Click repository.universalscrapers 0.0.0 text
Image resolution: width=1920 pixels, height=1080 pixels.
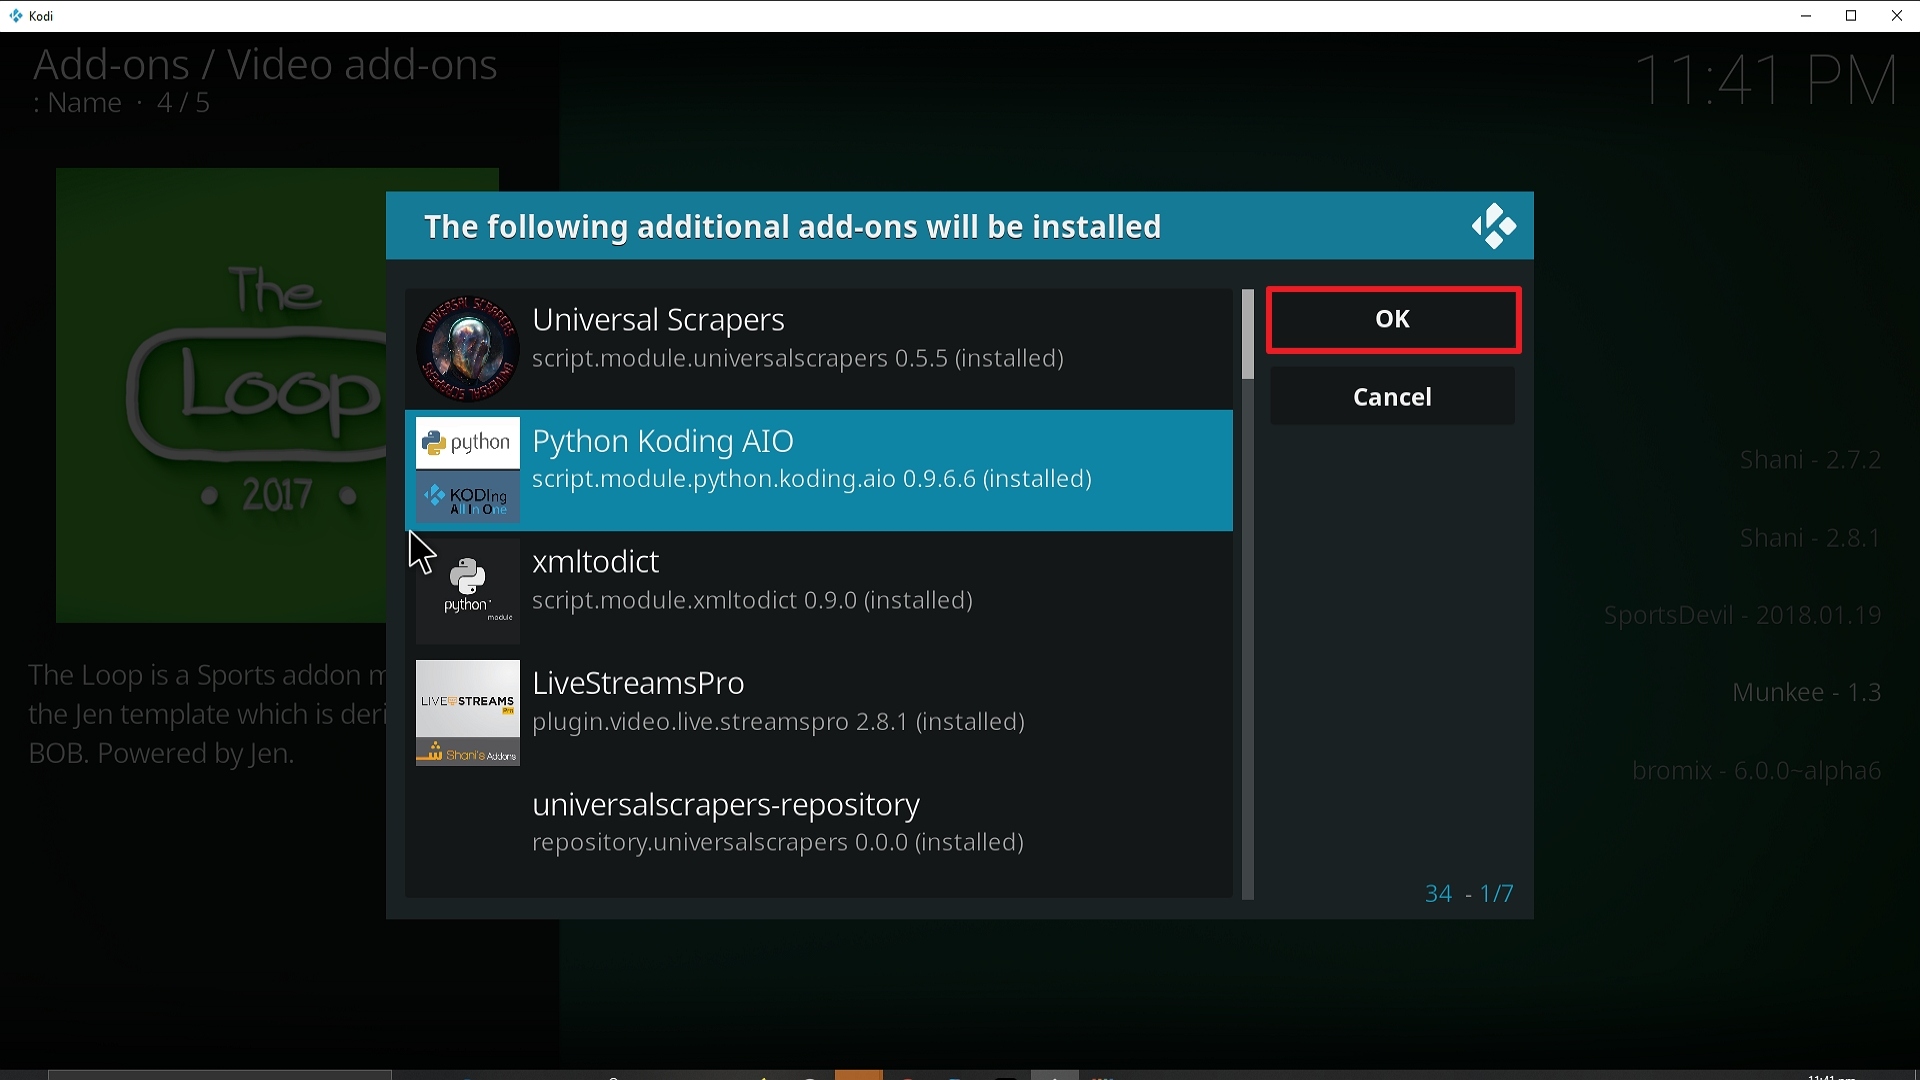tap(777, 843)
